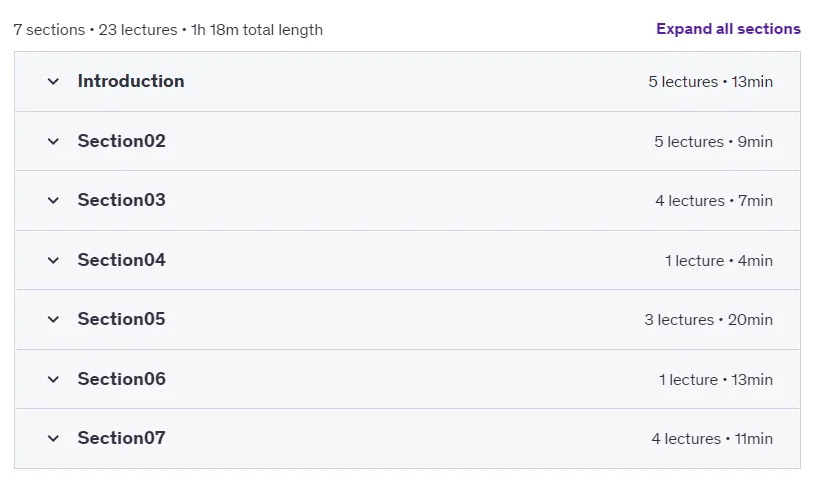Select the Section05 title

[121, 319]
